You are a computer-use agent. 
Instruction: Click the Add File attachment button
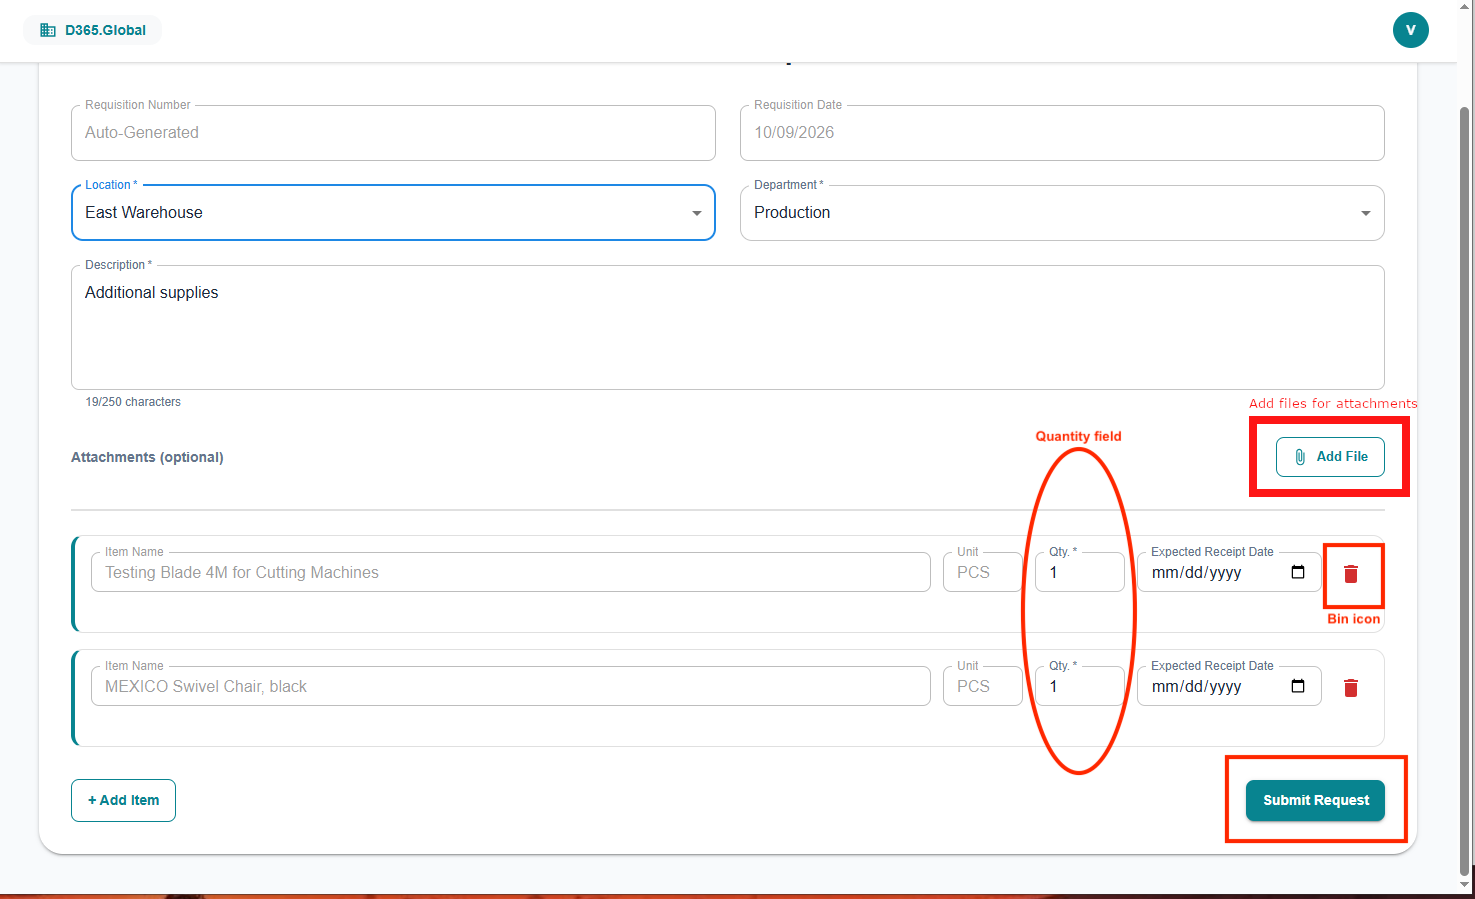pyautogui.click(x=1330, y=457)
